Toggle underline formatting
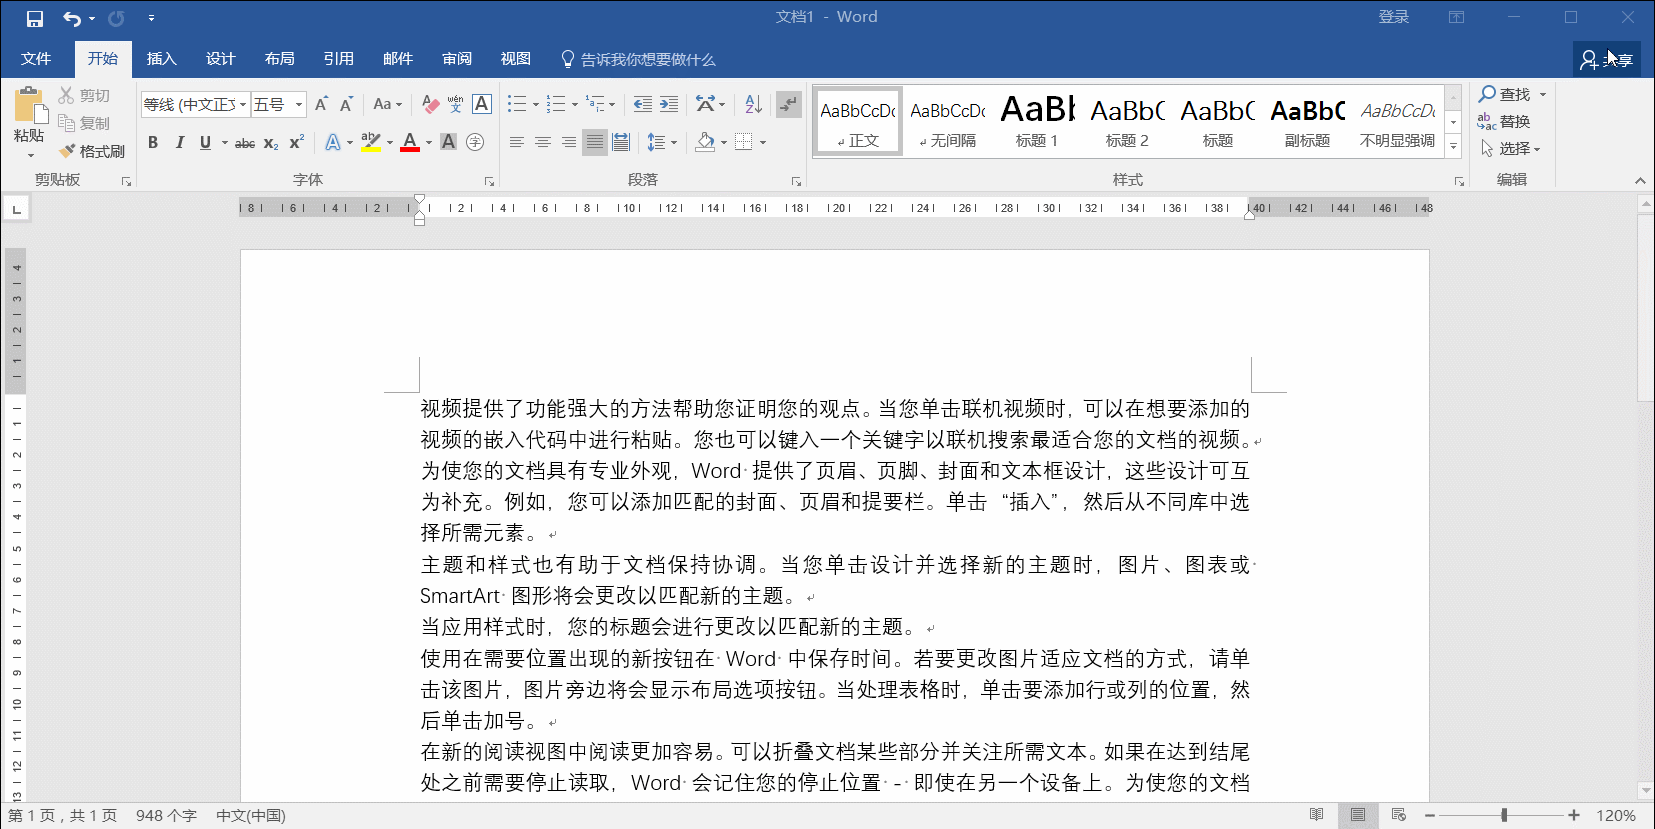 (205, 143)
